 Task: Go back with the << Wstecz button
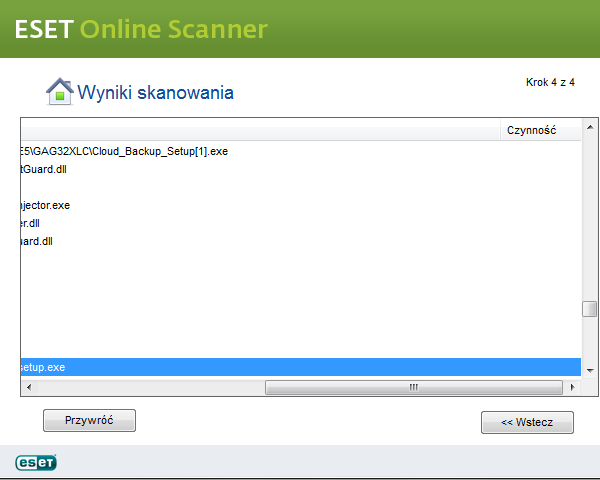click(x=527, y=422)
